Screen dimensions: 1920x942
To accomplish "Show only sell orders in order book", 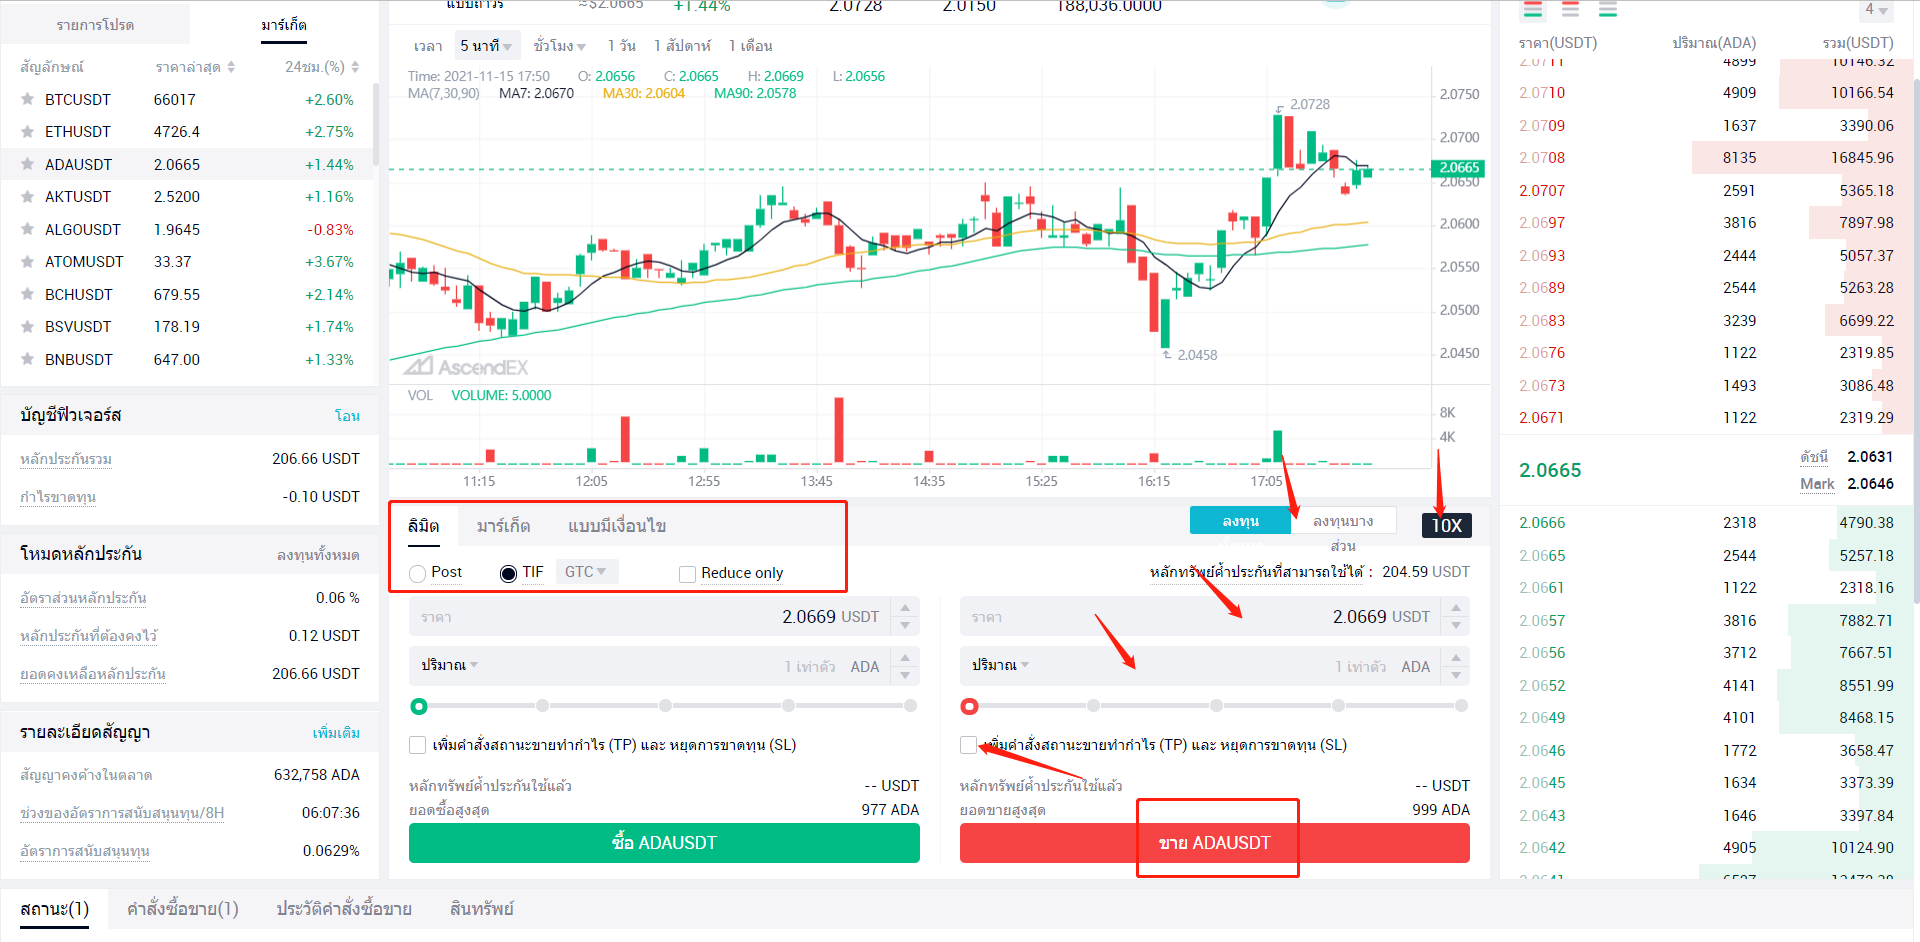I will (x=1570, y=10).
